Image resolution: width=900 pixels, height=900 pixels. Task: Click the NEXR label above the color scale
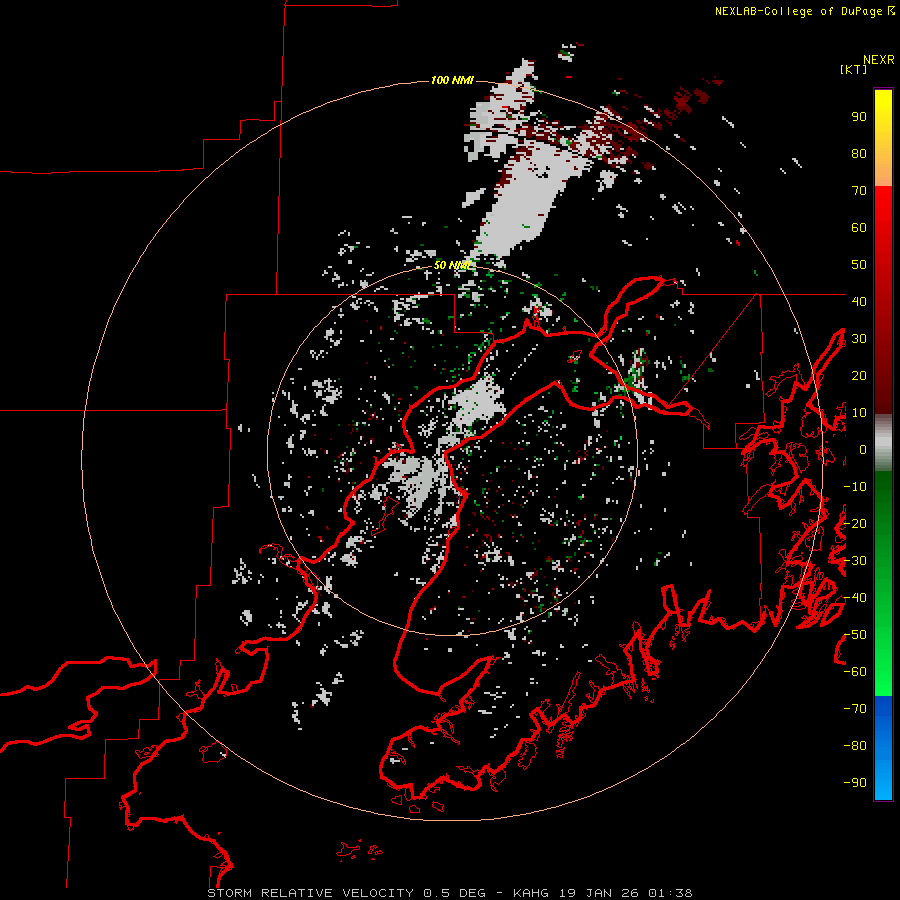click(879, 60)
